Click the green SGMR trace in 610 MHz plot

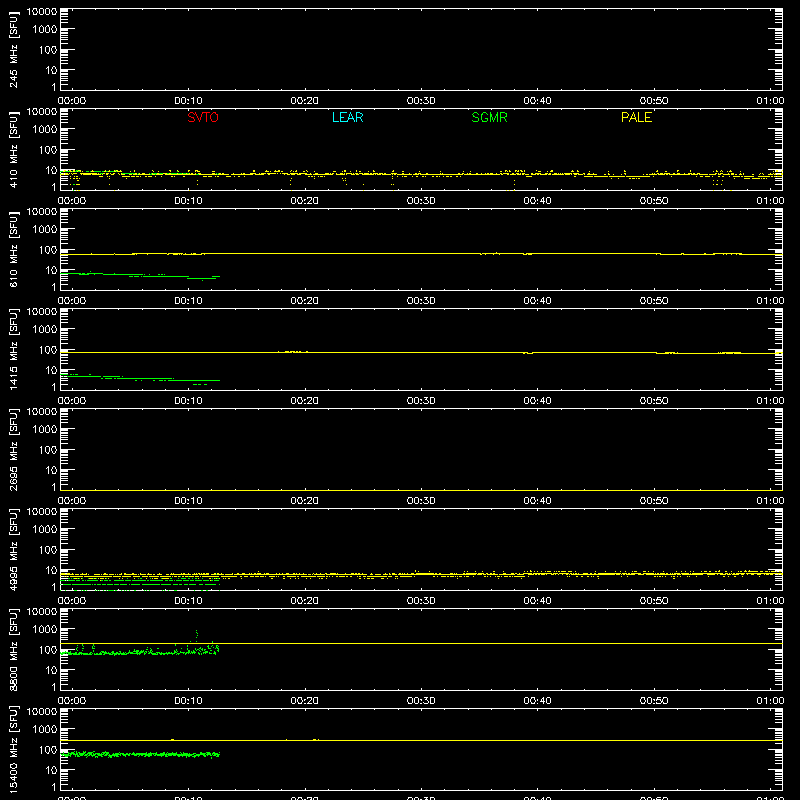click(140, 276)
